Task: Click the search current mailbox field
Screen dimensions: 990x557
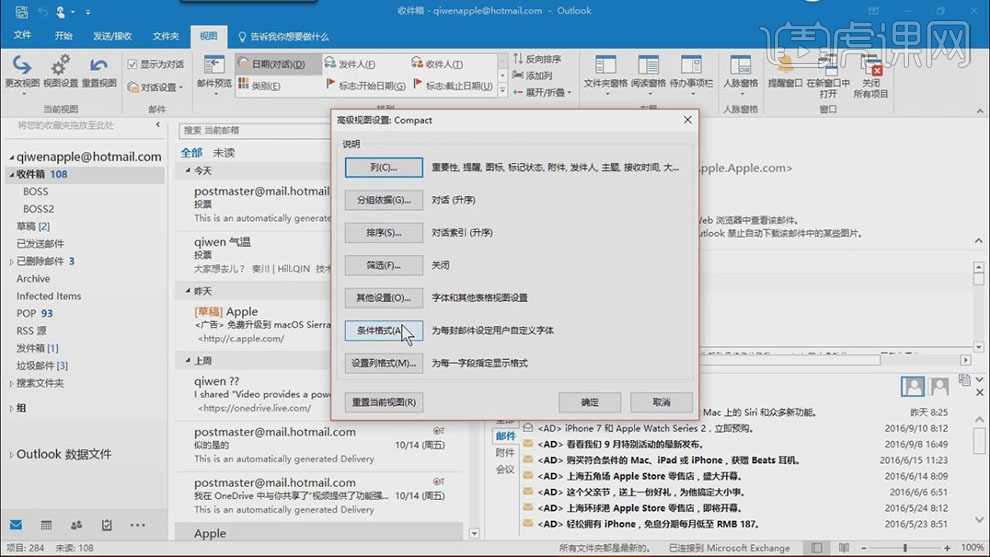Action: (254, 130)
